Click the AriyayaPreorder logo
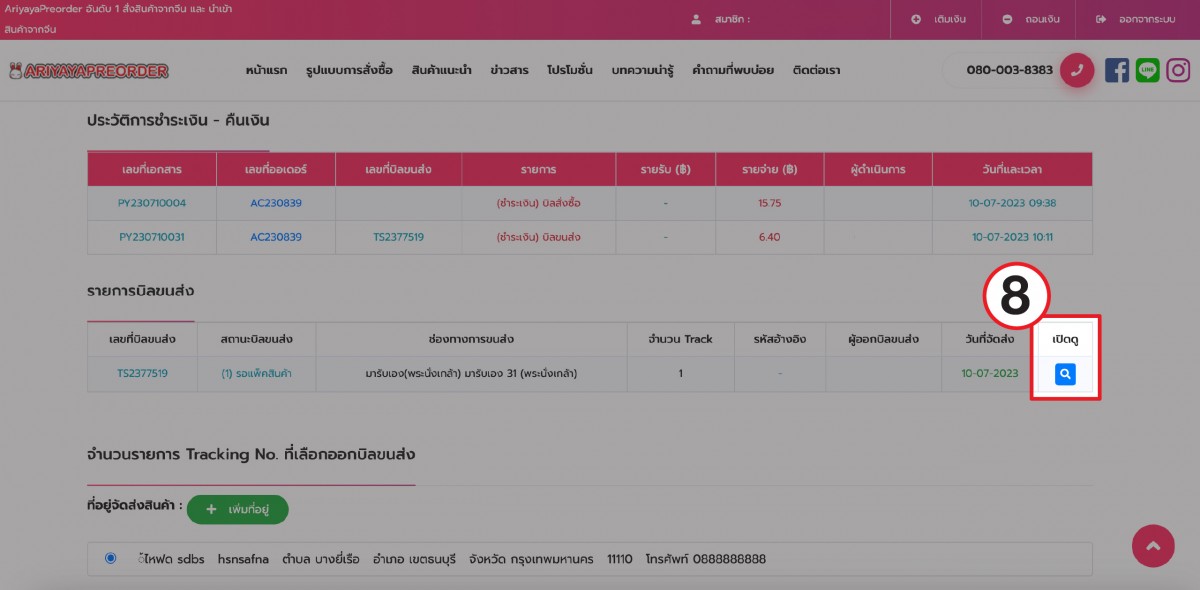 click(88, 71)
